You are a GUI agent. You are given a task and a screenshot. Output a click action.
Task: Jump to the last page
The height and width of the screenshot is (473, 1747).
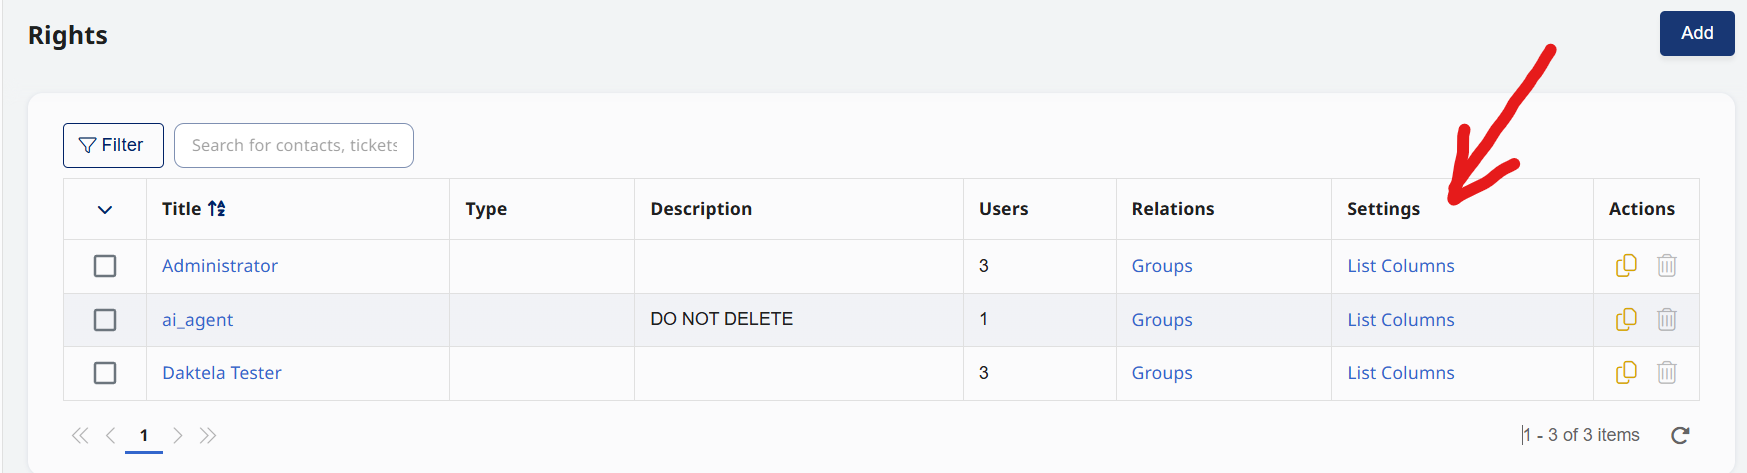[x=208, y=435]
